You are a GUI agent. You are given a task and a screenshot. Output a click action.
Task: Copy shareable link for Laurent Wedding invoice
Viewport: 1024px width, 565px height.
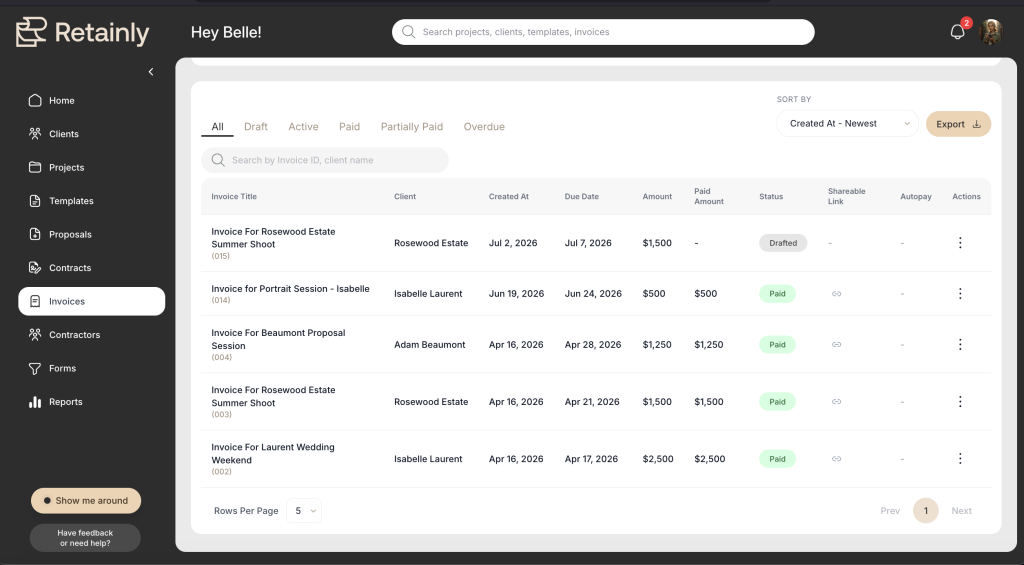tap(836, 459)
